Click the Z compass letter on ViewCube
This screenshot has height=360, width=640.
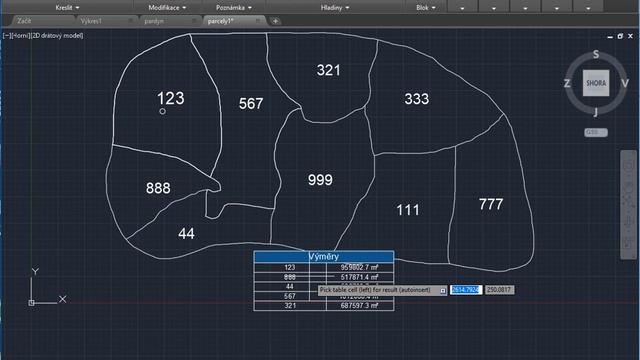pos(567,83)
